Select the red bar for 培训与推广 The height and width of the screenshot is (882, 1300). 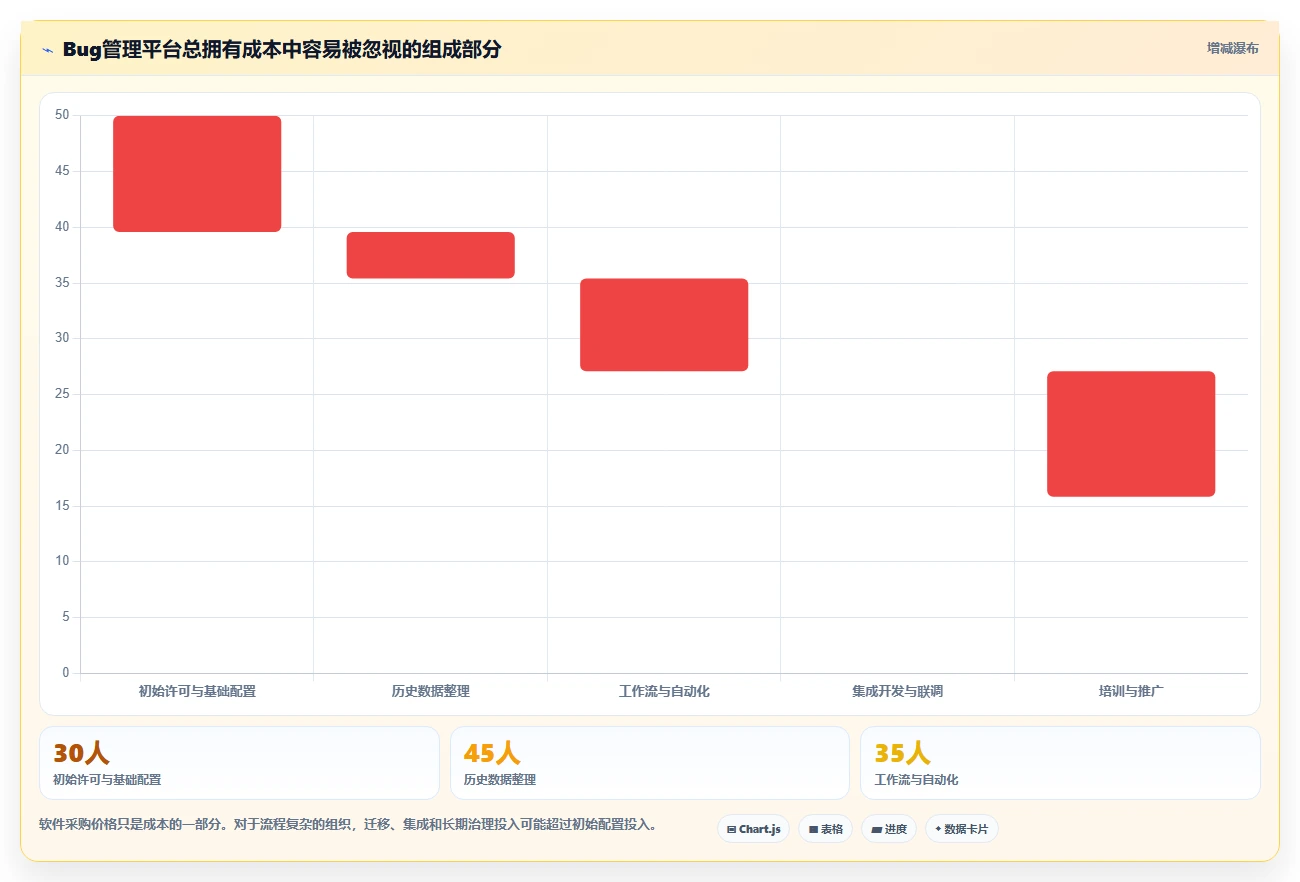[x=1131, y=434]
